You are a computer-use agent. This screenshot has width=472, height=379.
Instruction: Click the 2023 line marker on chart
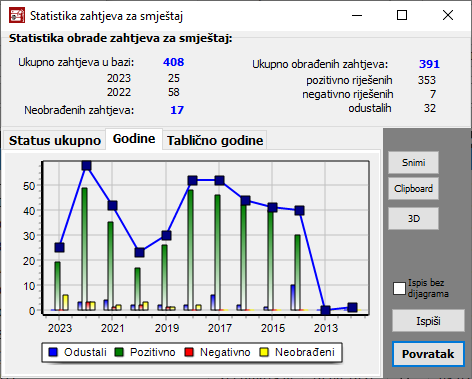60,247
